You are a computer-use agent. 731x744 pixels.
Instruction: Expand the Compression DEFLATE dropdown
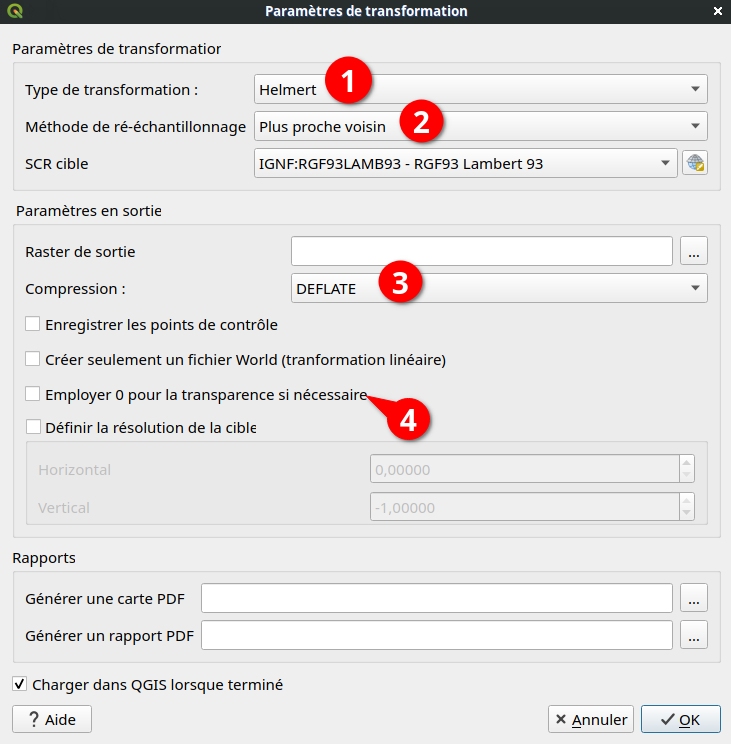pyautogui.click(x=498, y=288)
